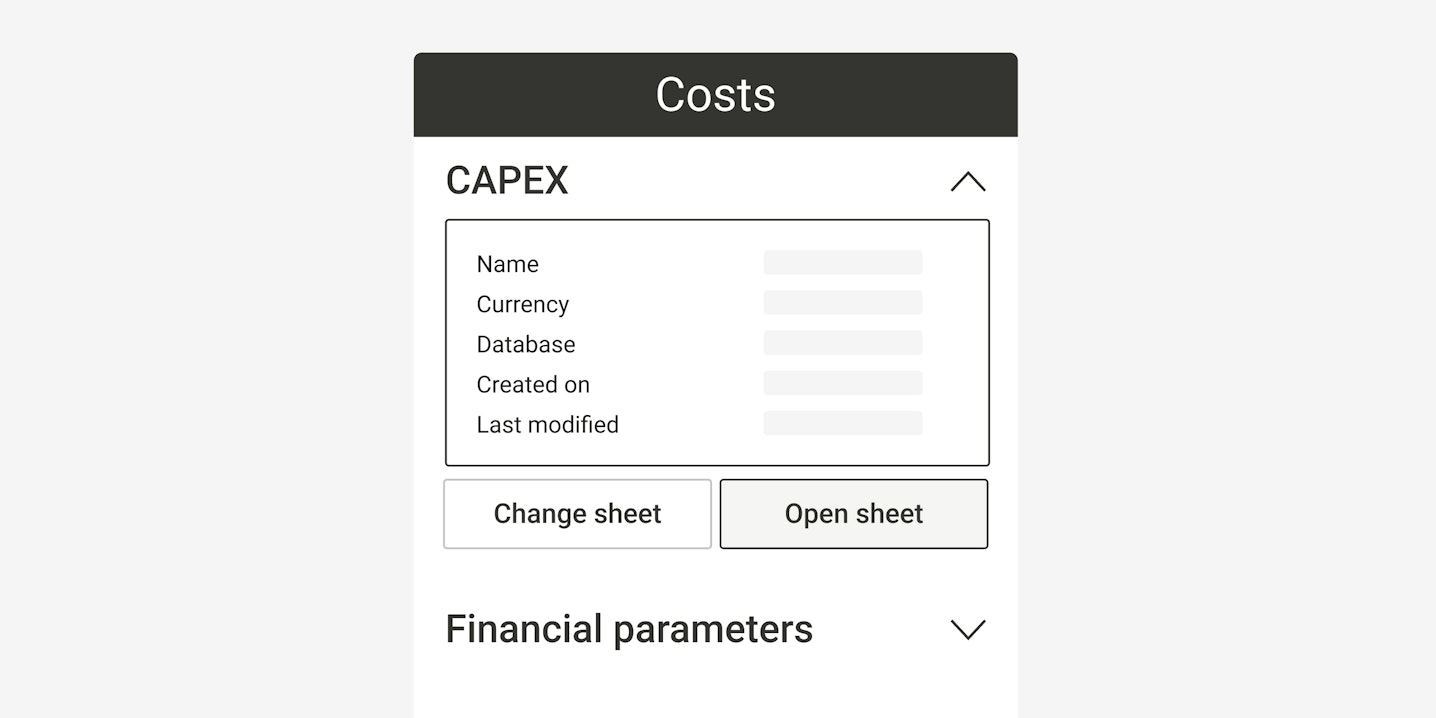The width and height of the screenshot is (1436, 718).
Task: Click the blank white area below Financial parameters
Action: pos(715,690)
